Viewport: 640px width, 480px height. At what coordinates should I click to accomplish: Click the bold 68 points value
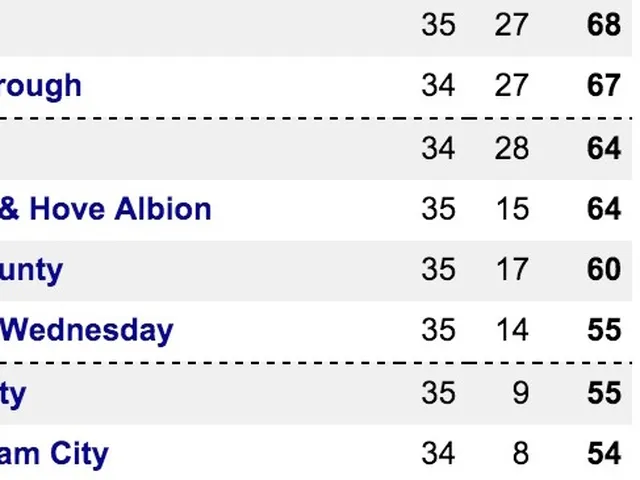[x=604, y=25]
